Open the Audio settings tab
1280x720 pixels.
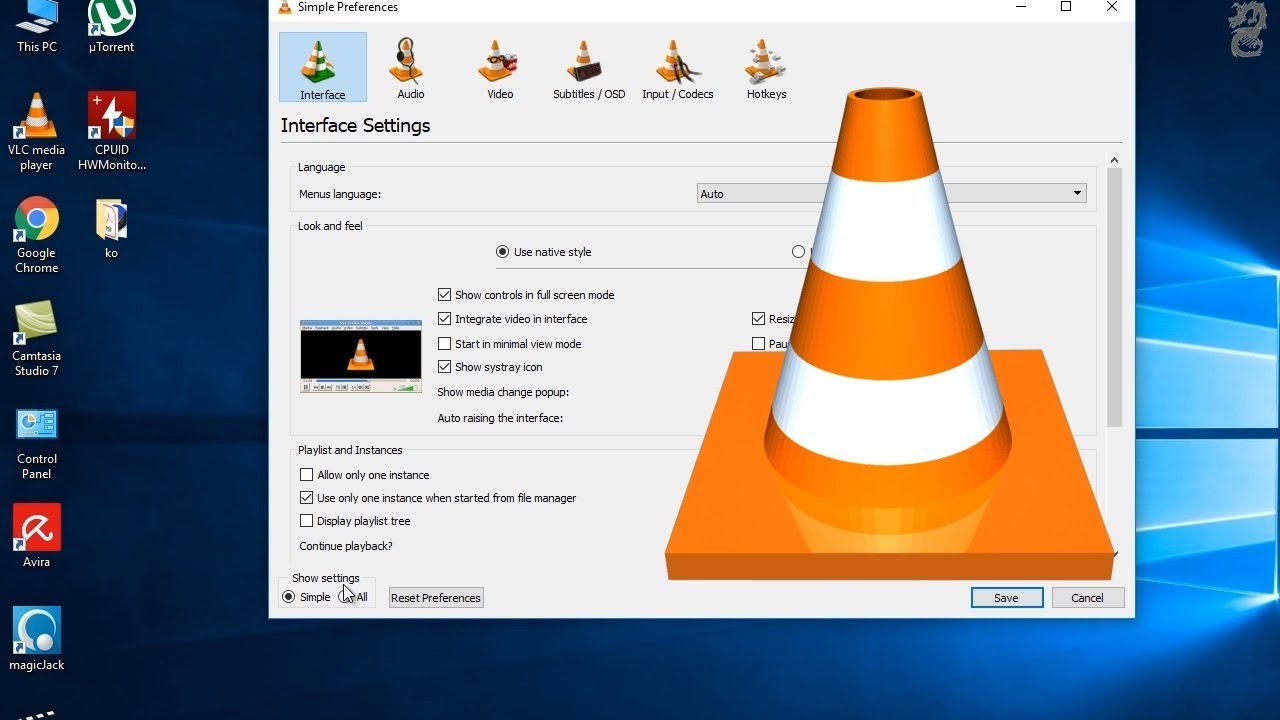(410, 67)
